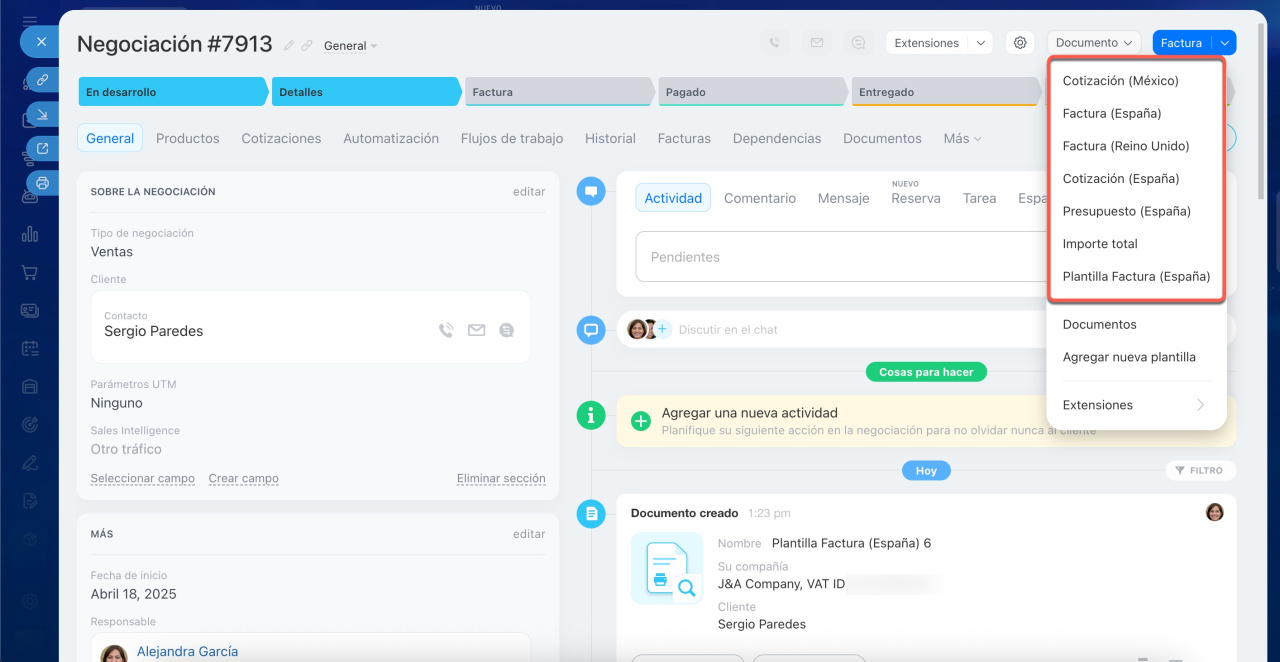Click the FILTRO button in timeline
Viewport: 1280px width, 662px height.
[1200, 470]
